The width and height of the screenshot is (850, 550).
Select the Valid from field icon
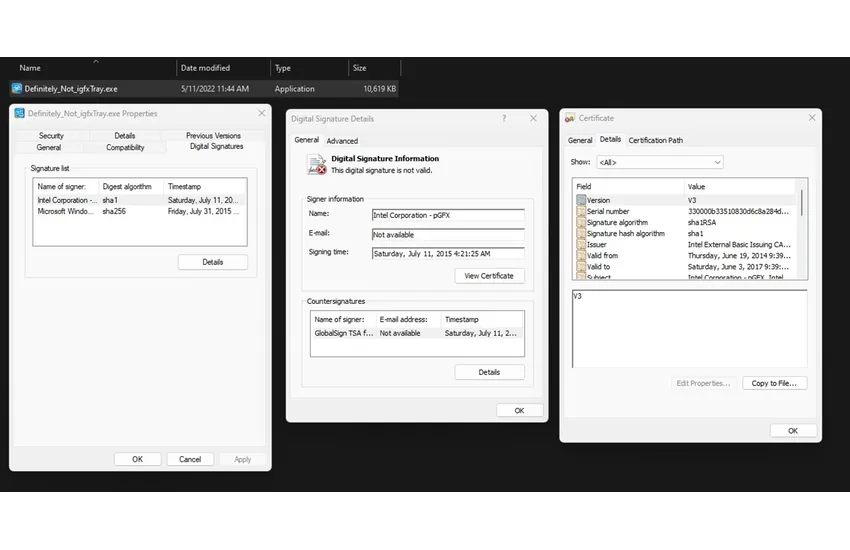click(x=581, y=255)
